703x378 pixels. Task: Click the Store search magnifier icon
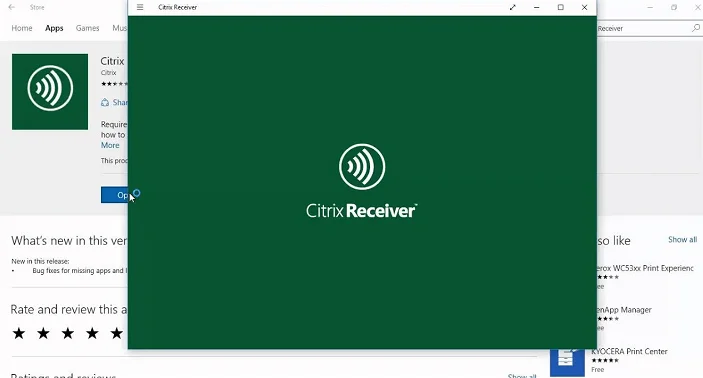click(695, 28)
